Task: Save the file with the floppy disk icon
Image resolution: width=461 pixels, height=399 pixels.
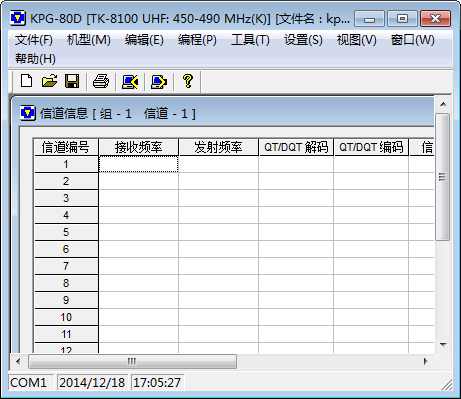Action: [72, 81]
